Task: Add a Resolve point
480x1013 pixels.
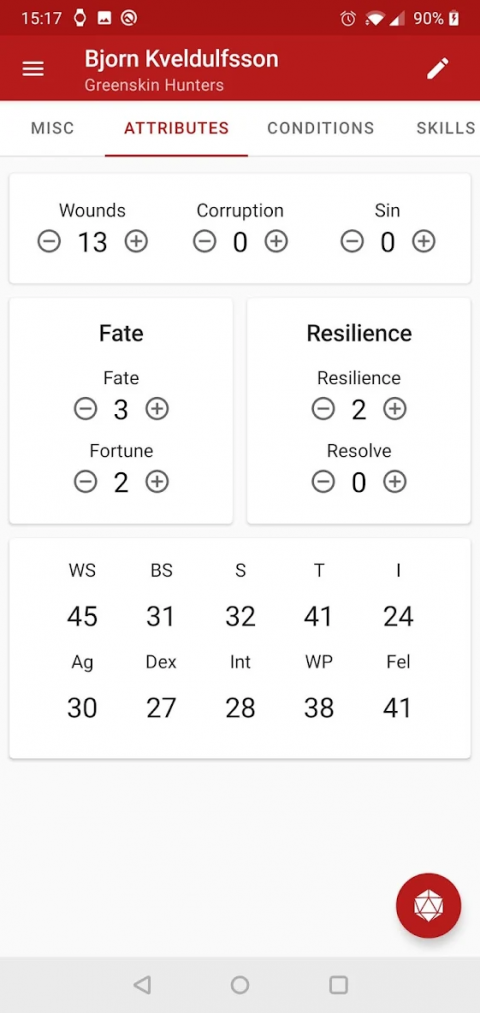Action: [x=395, y=482]
